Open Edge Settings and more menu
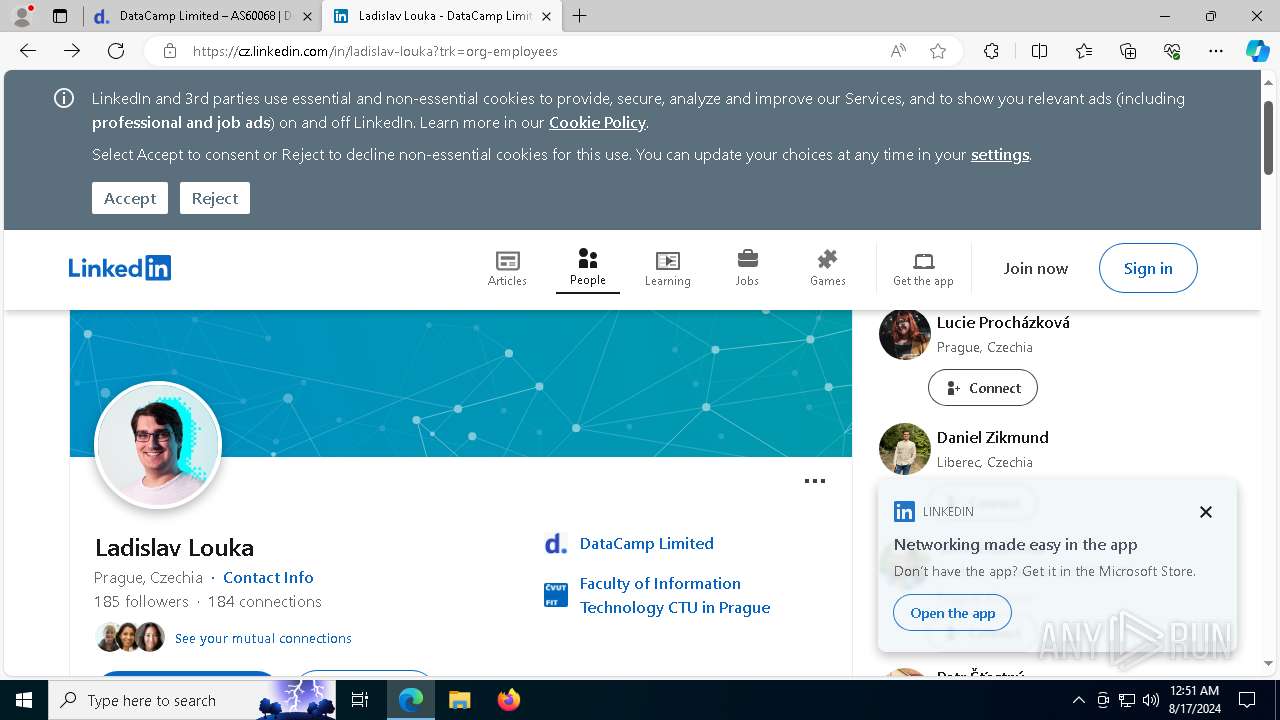Image resolution: width=1280 pixels, height=720 pixels. coord(1216,51)
